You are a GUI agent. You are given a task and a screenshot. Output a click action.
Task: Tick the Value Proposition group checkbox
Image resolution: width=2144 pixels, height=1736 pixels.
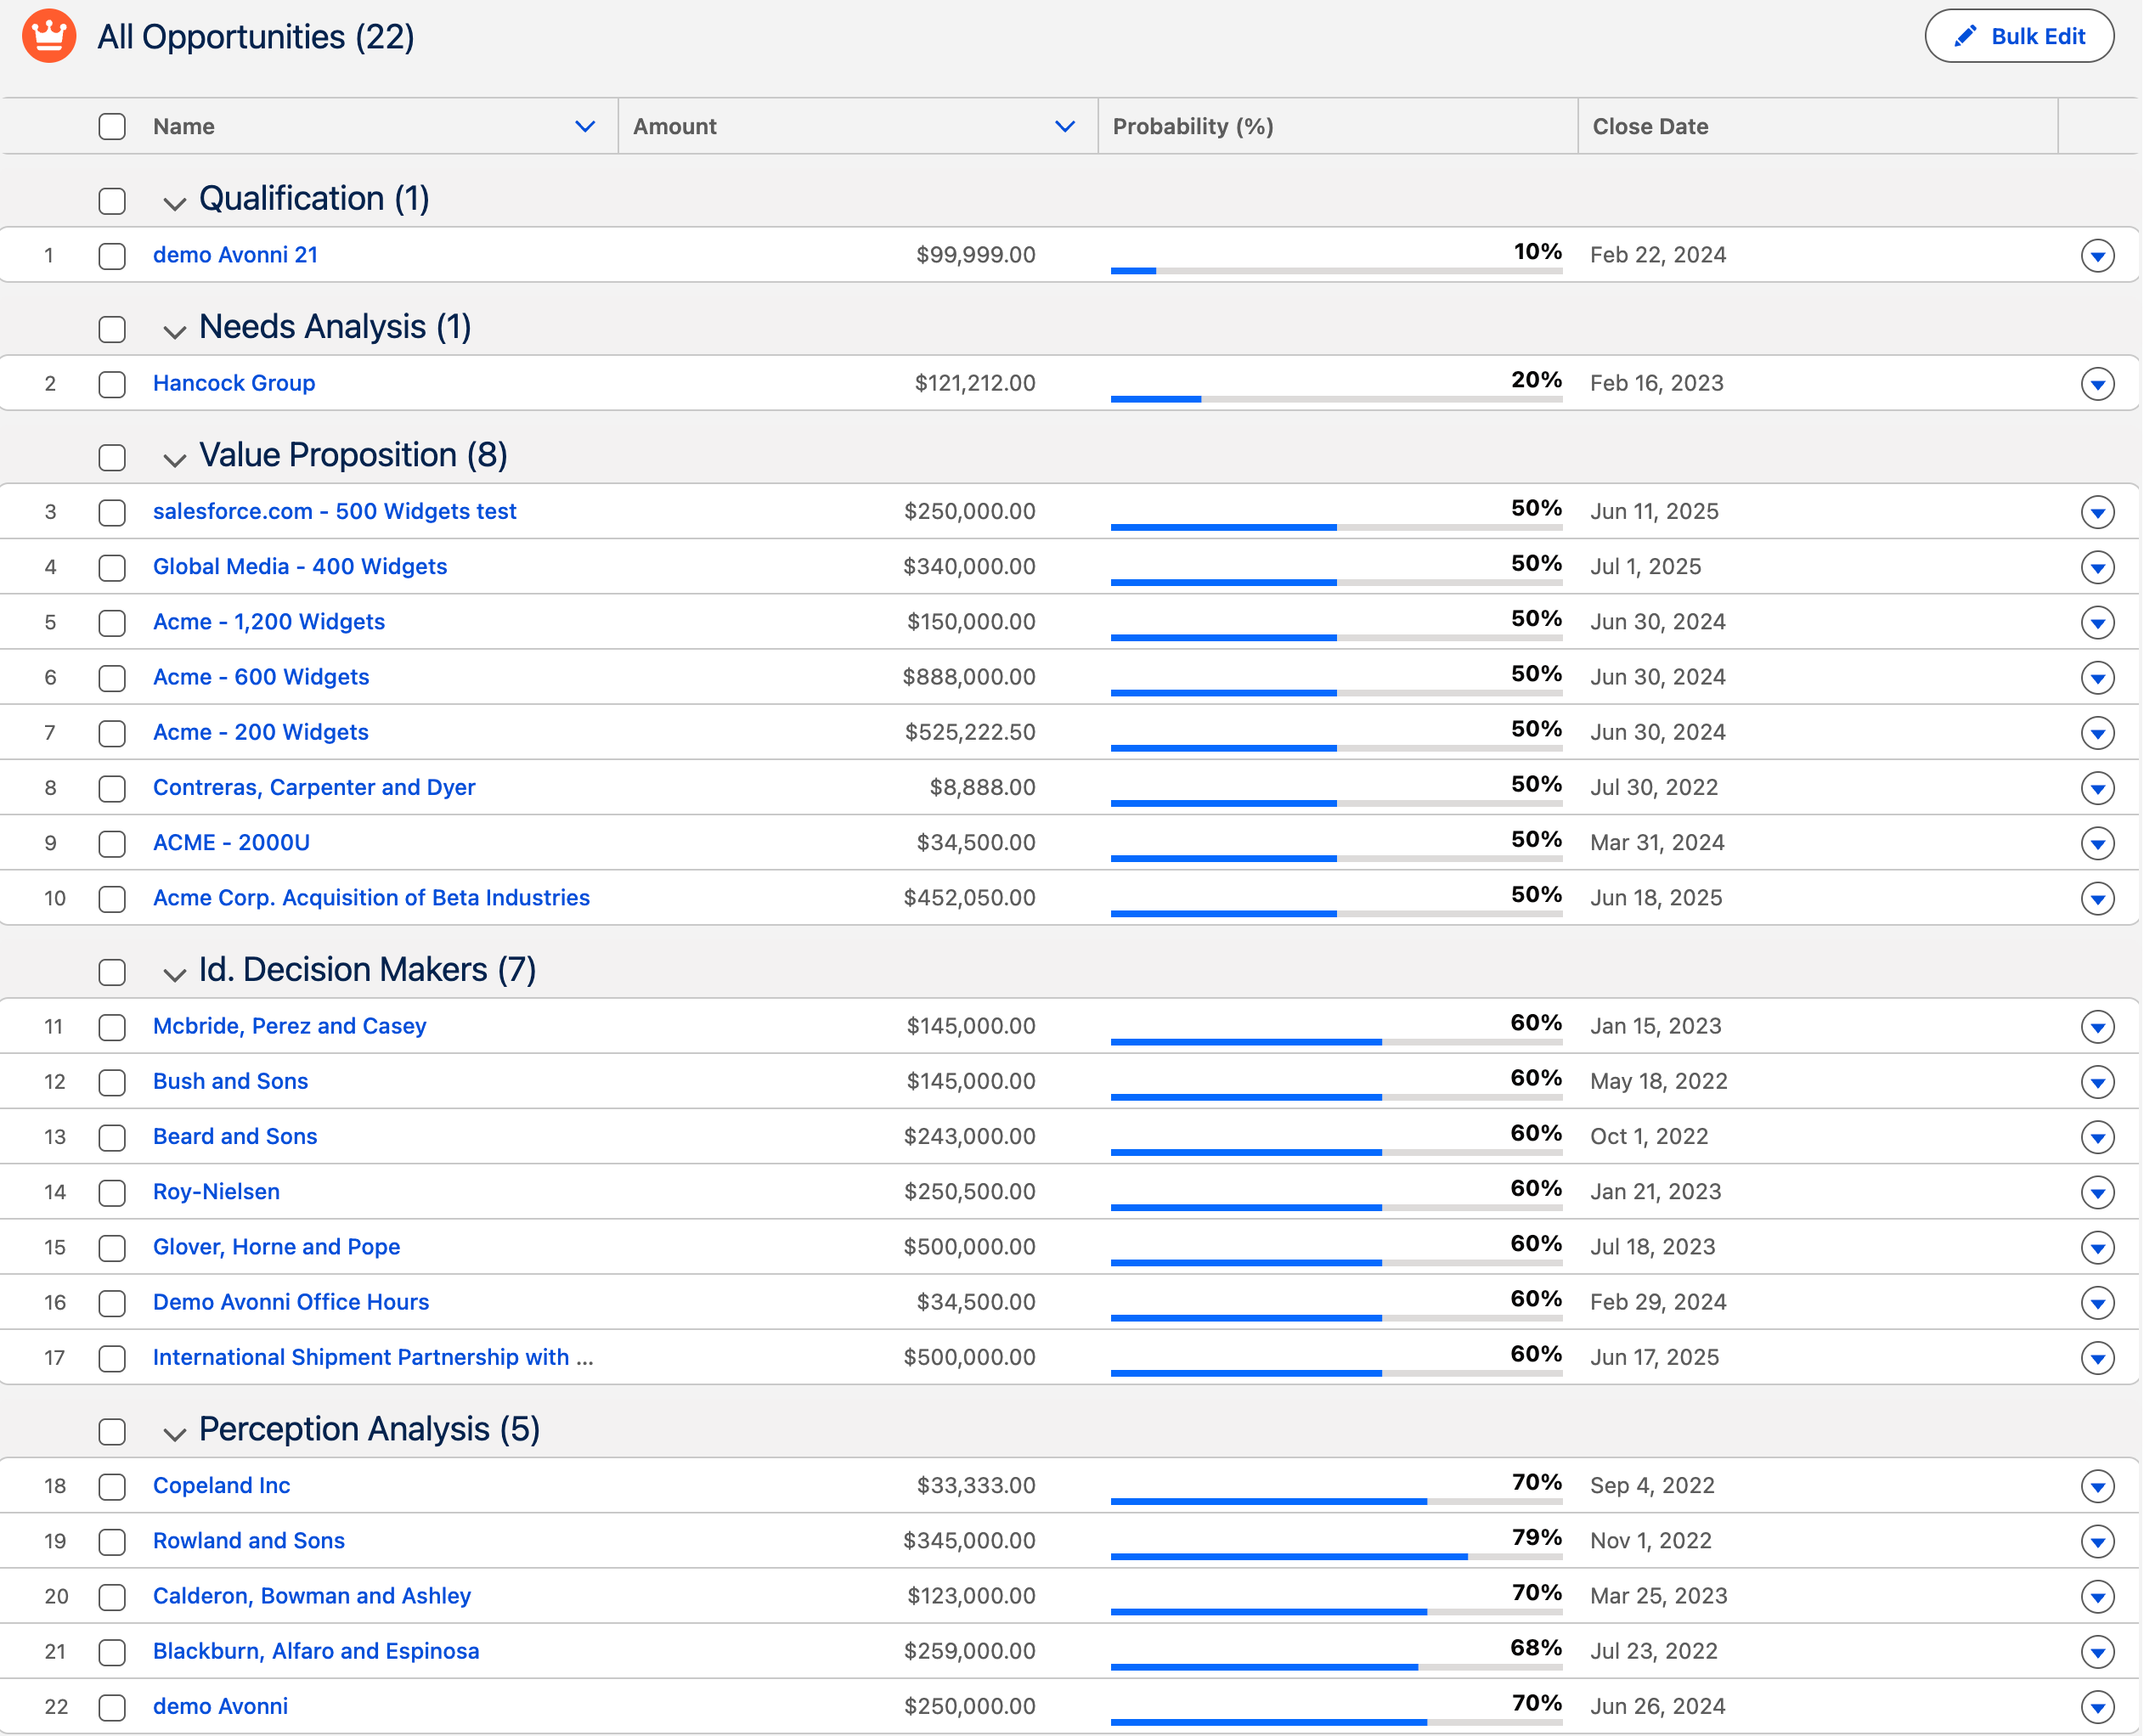click(x=112, y=458)
